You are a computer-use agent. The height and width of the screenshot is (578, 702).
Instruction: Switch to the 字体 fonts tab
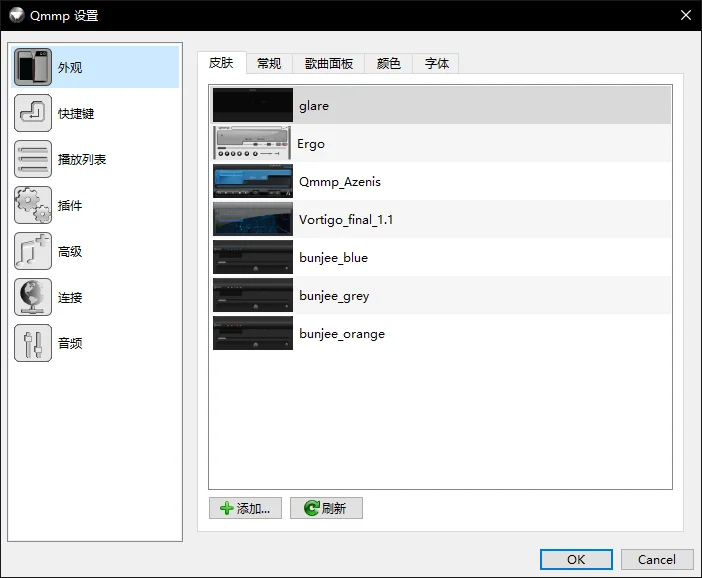437,64
